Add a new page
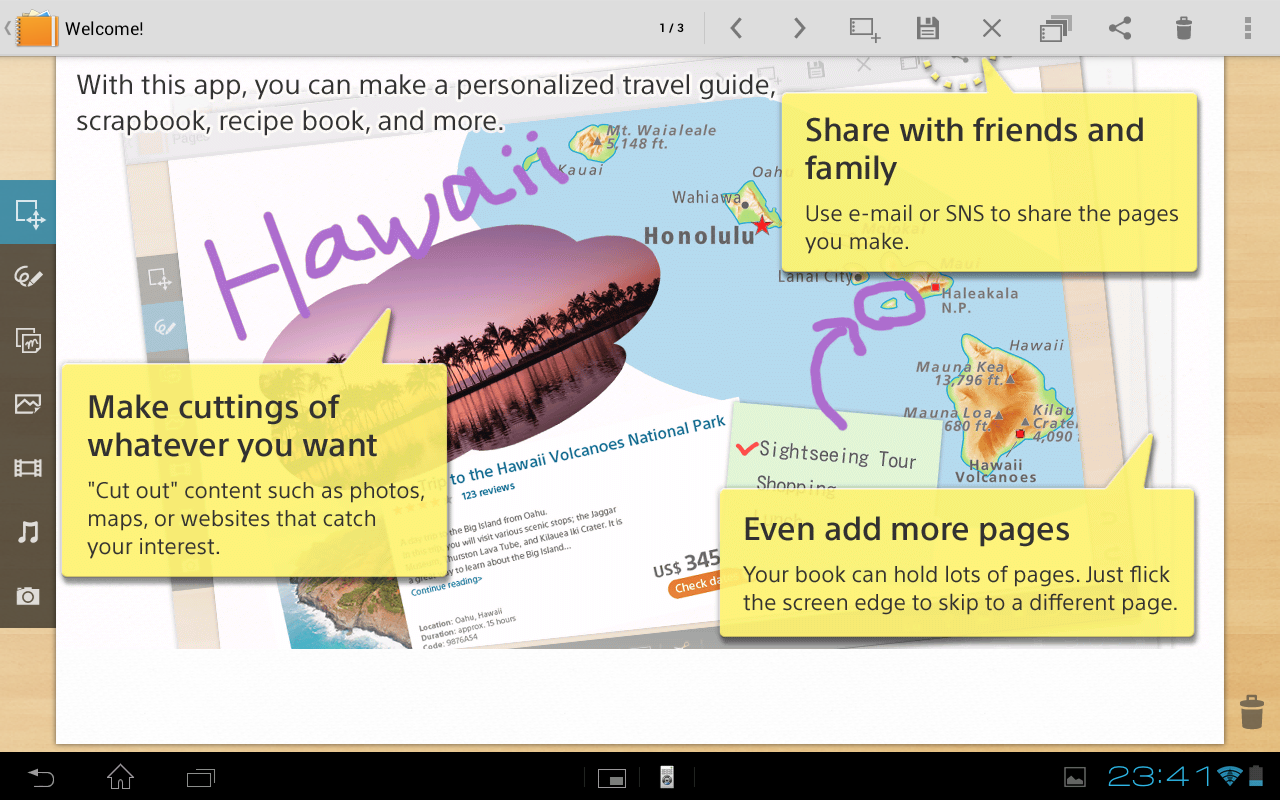 coord(864,28)
